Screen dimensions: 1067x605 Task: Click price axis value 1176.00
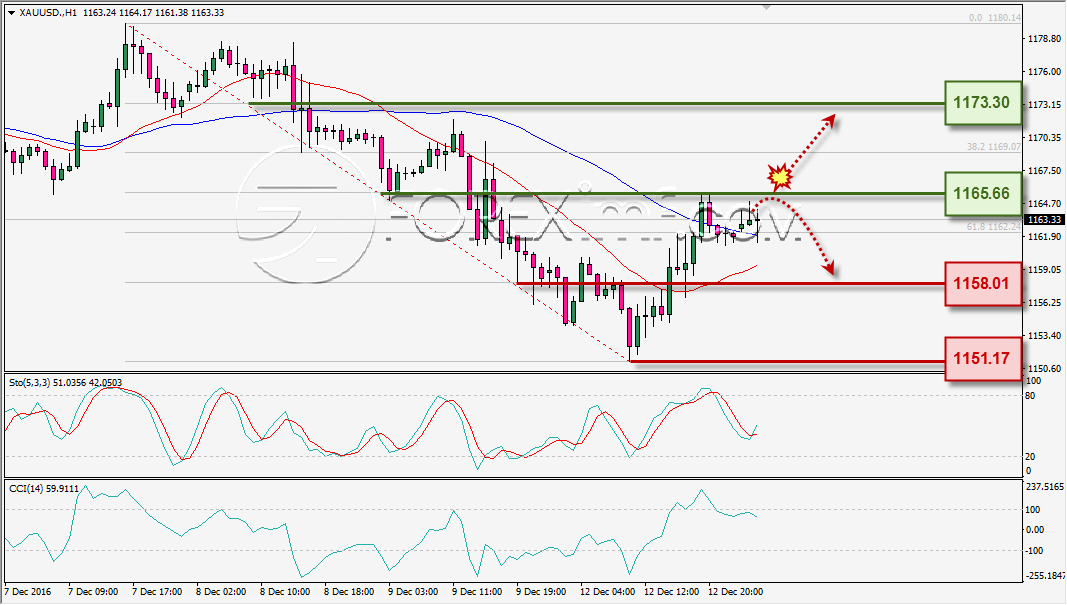point(1044,71)
